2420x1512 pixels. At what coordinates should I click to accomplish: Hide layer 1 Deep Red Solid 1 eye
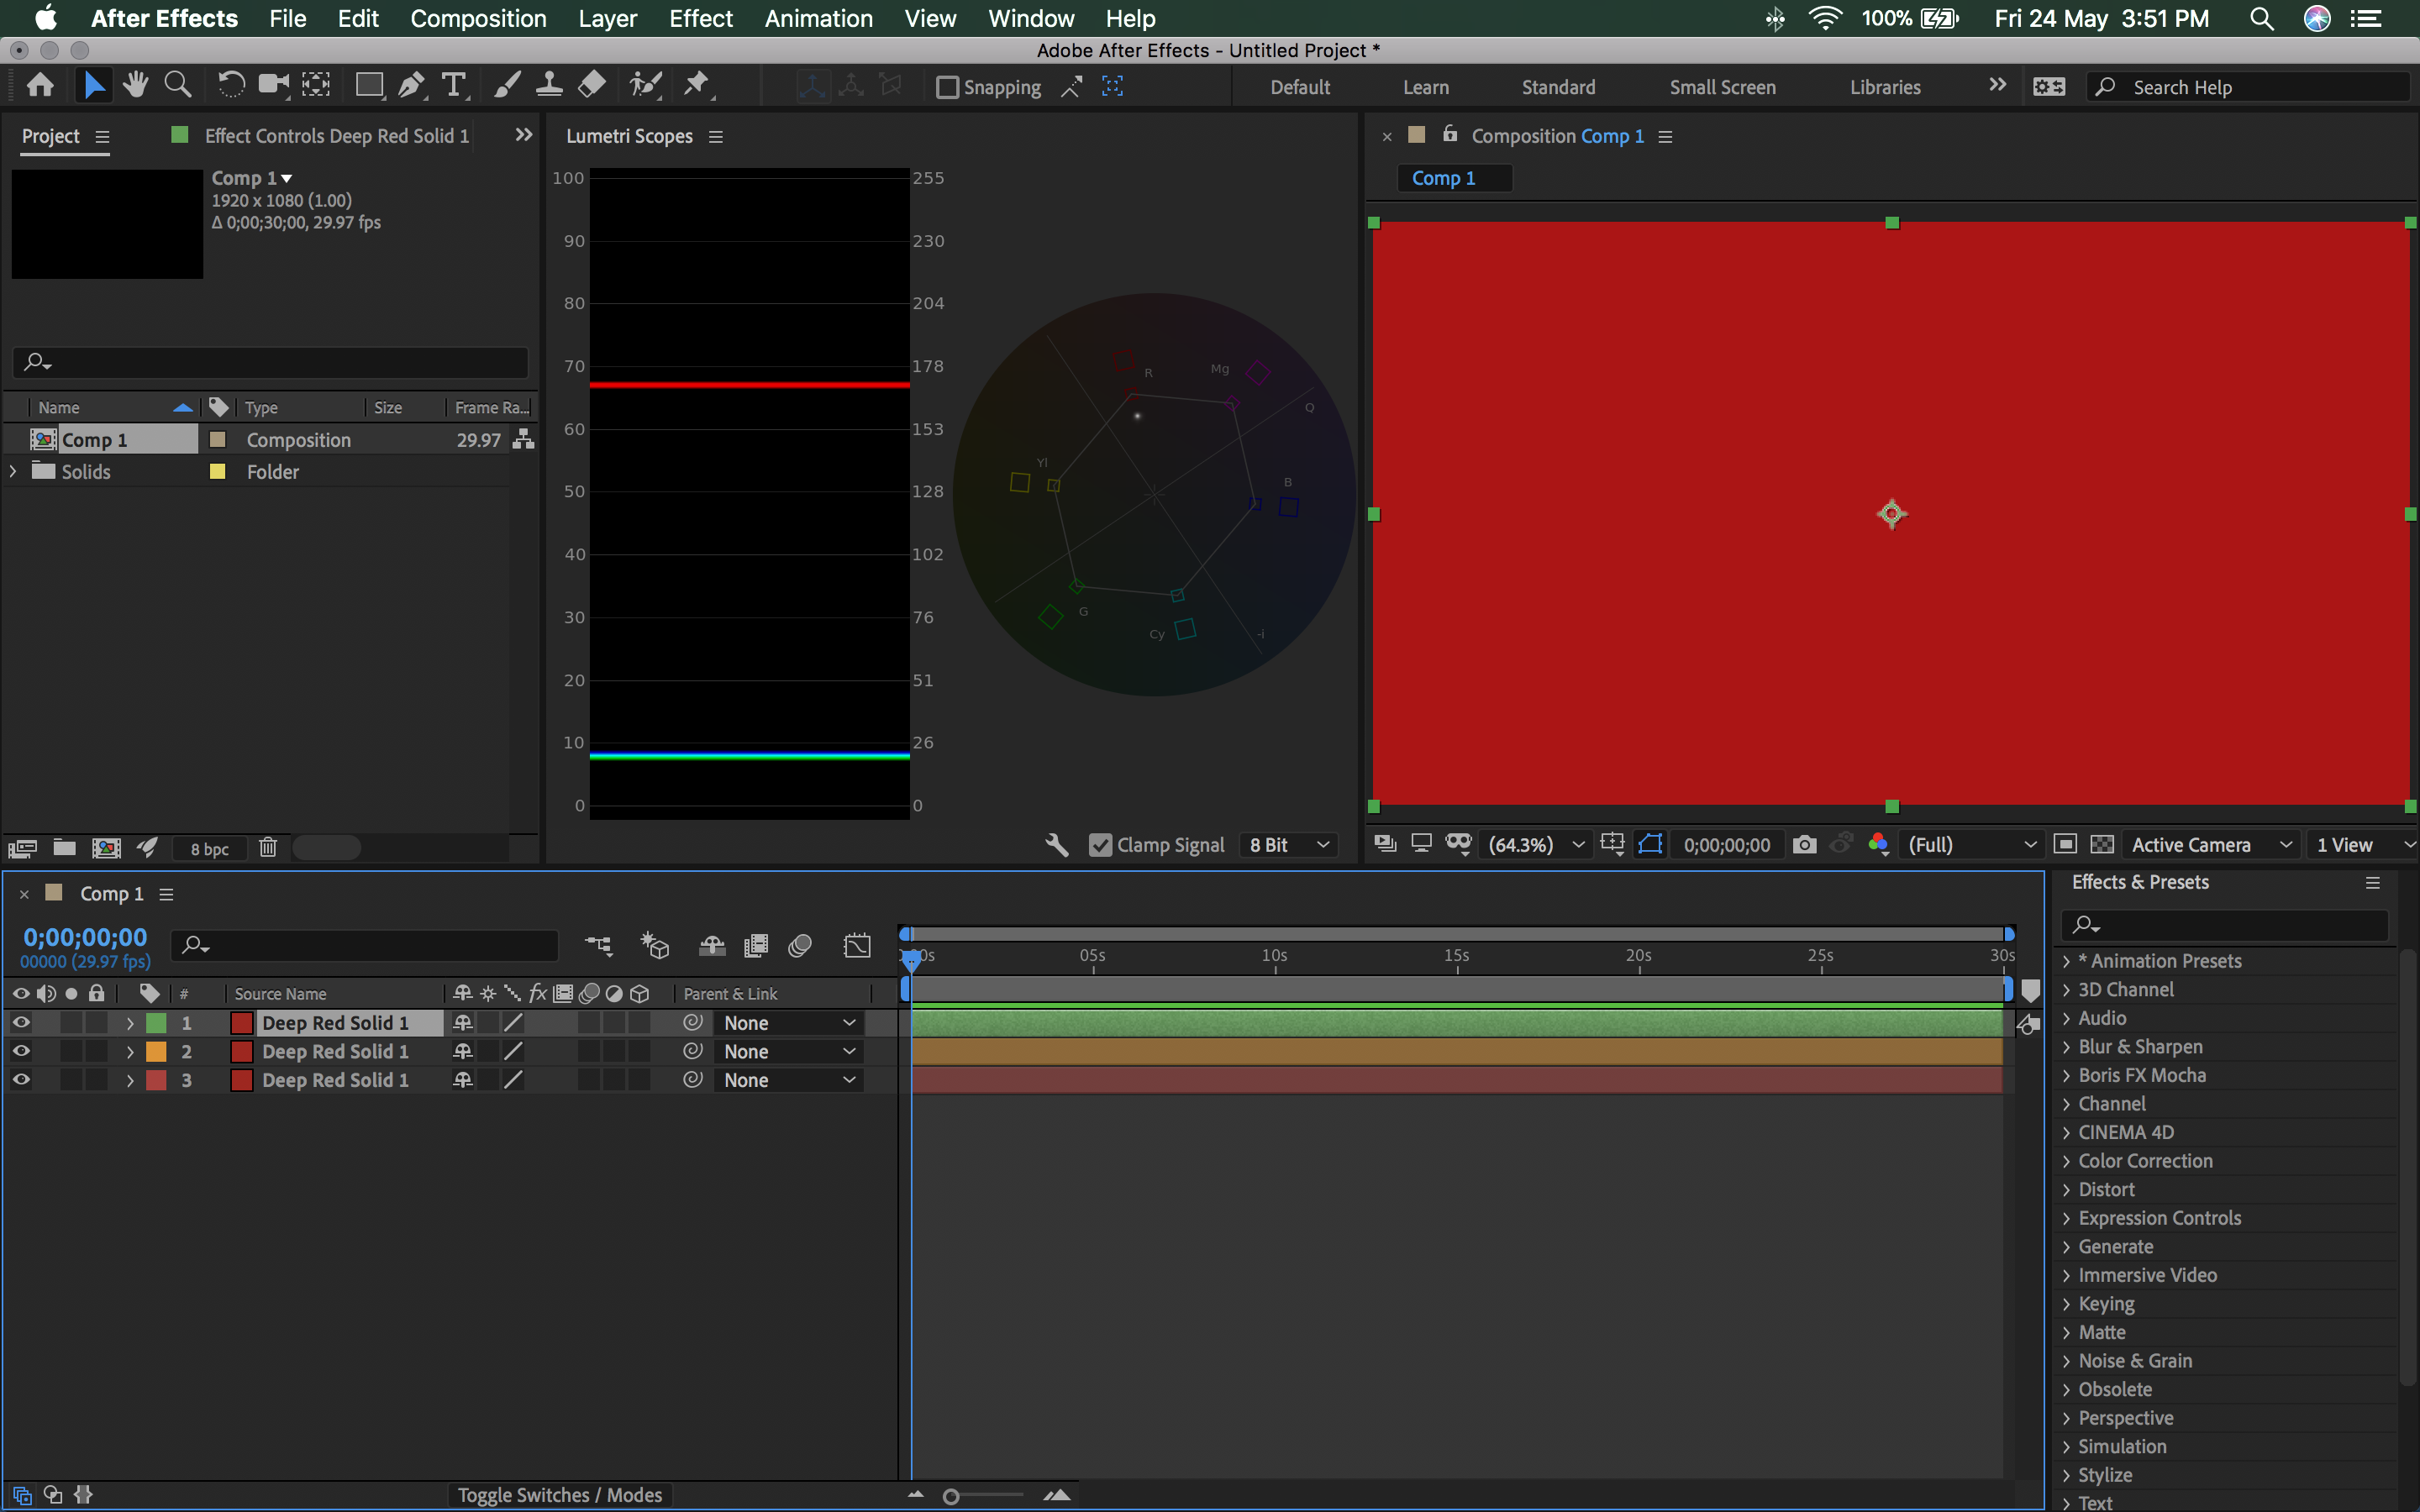point(21,1022)
